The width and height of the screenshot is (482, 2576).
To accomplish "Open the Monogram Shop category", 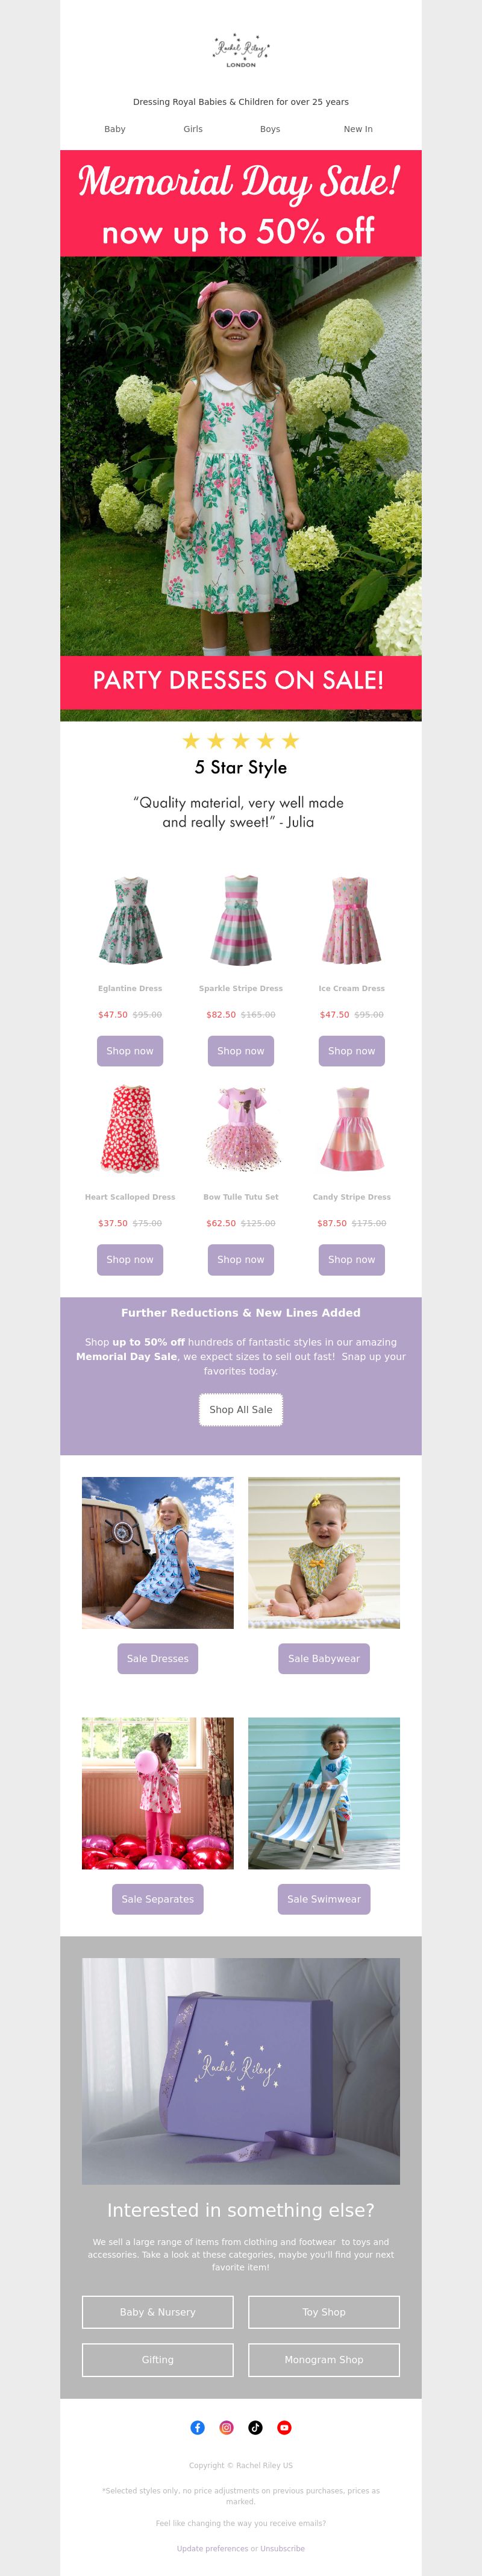I will coord(324,2360).
